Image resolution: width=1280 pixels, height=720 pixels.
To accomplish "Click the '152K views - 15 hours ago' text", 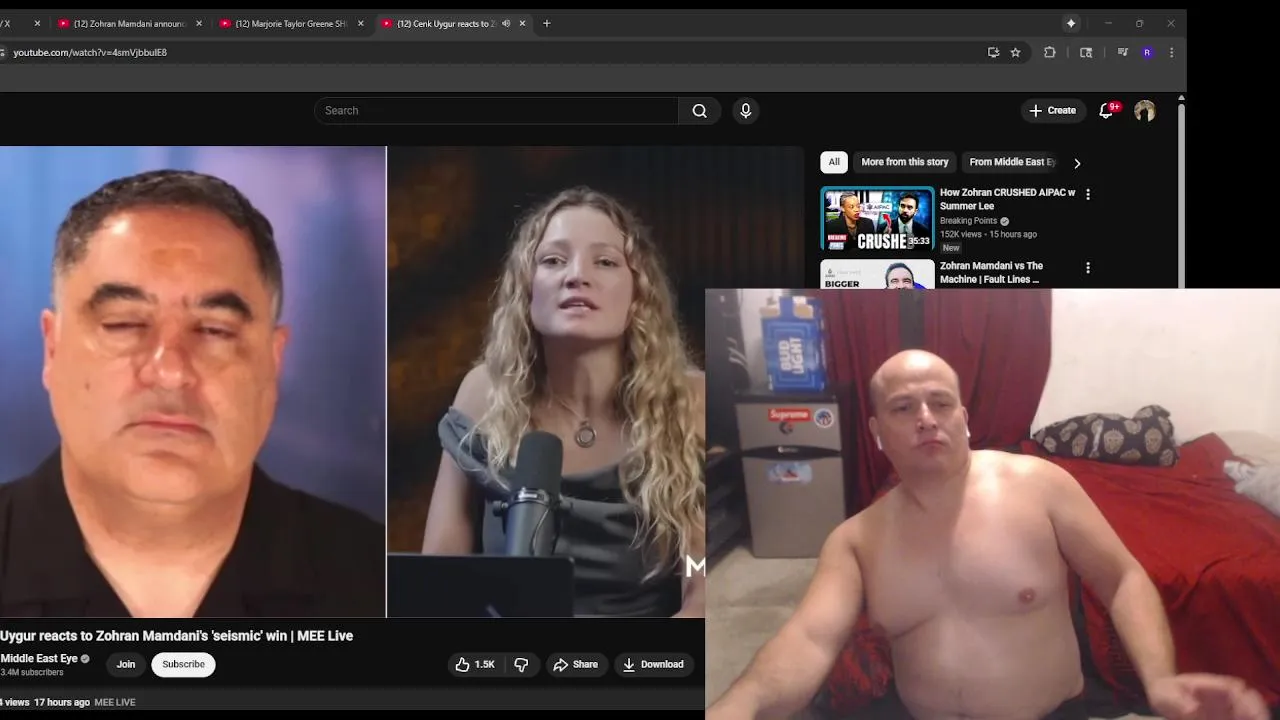I will (x=988, y=234).
